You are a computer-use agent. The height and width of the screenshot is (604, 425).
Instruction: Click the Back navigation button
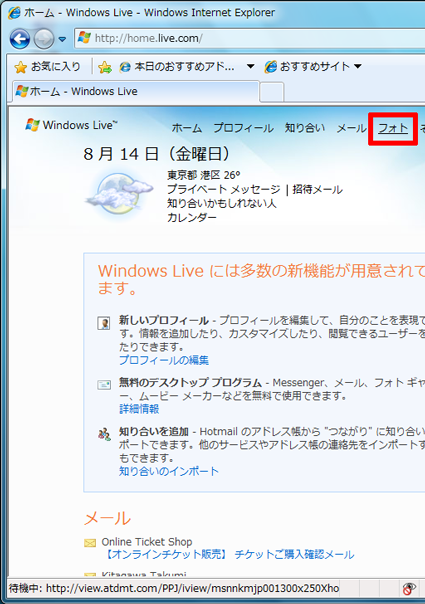(x=20, y=39)
